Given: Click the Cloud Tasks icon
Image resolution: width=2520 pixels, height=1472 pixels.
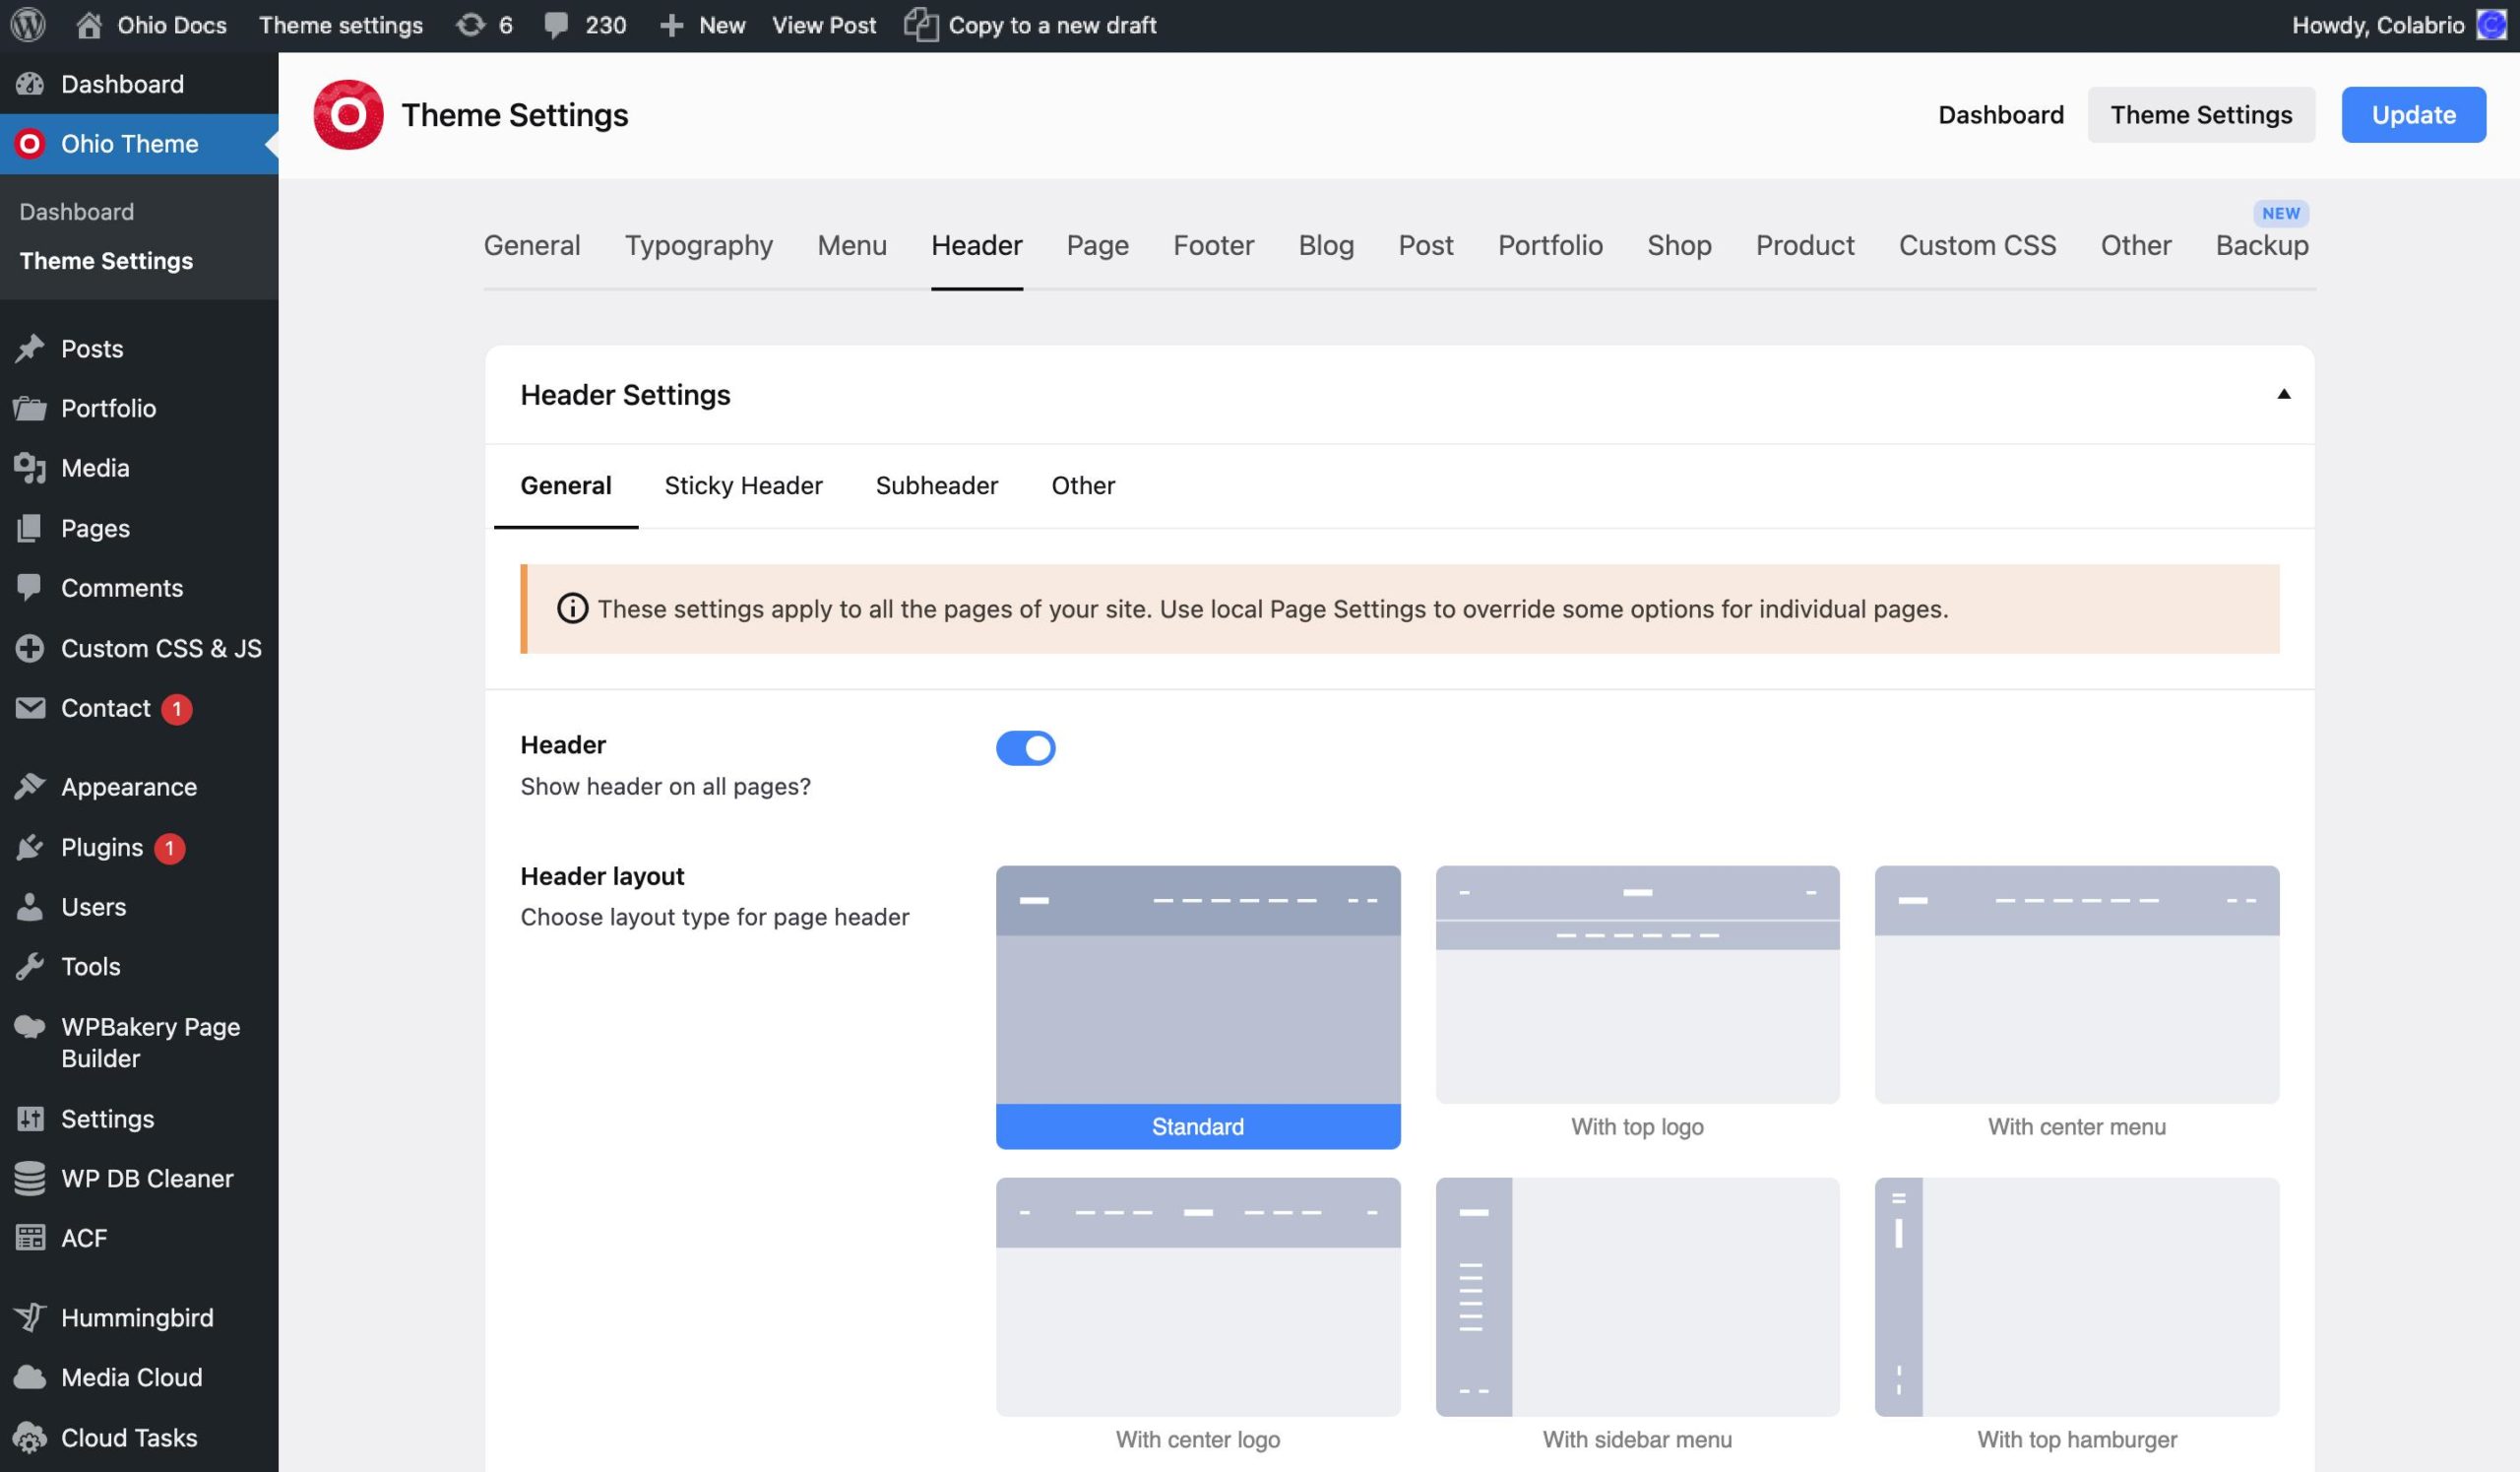Looking at the screenshot, I should click(x=30, y=1438).
